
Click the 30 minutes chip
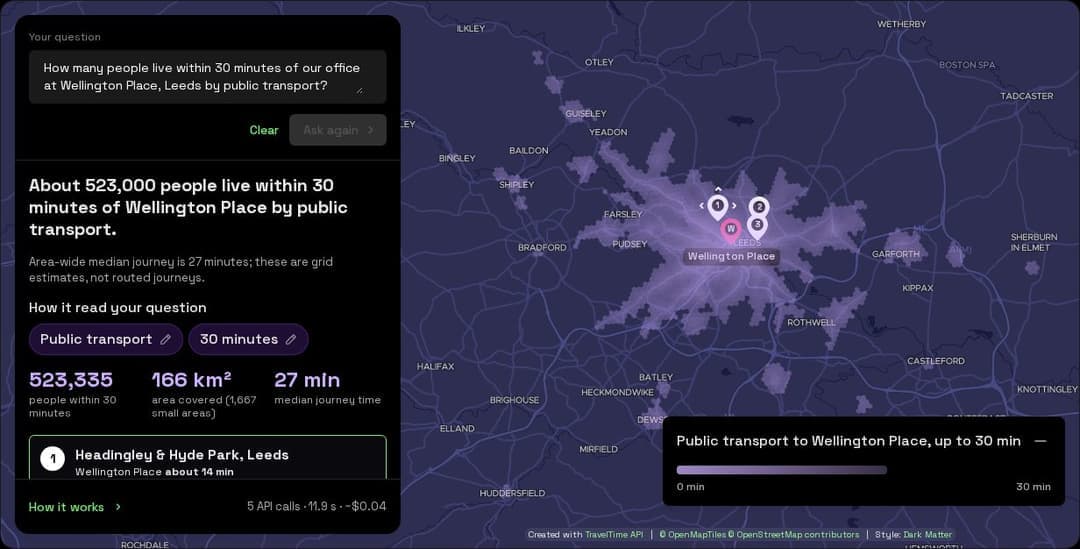click(x=248, y=339)
